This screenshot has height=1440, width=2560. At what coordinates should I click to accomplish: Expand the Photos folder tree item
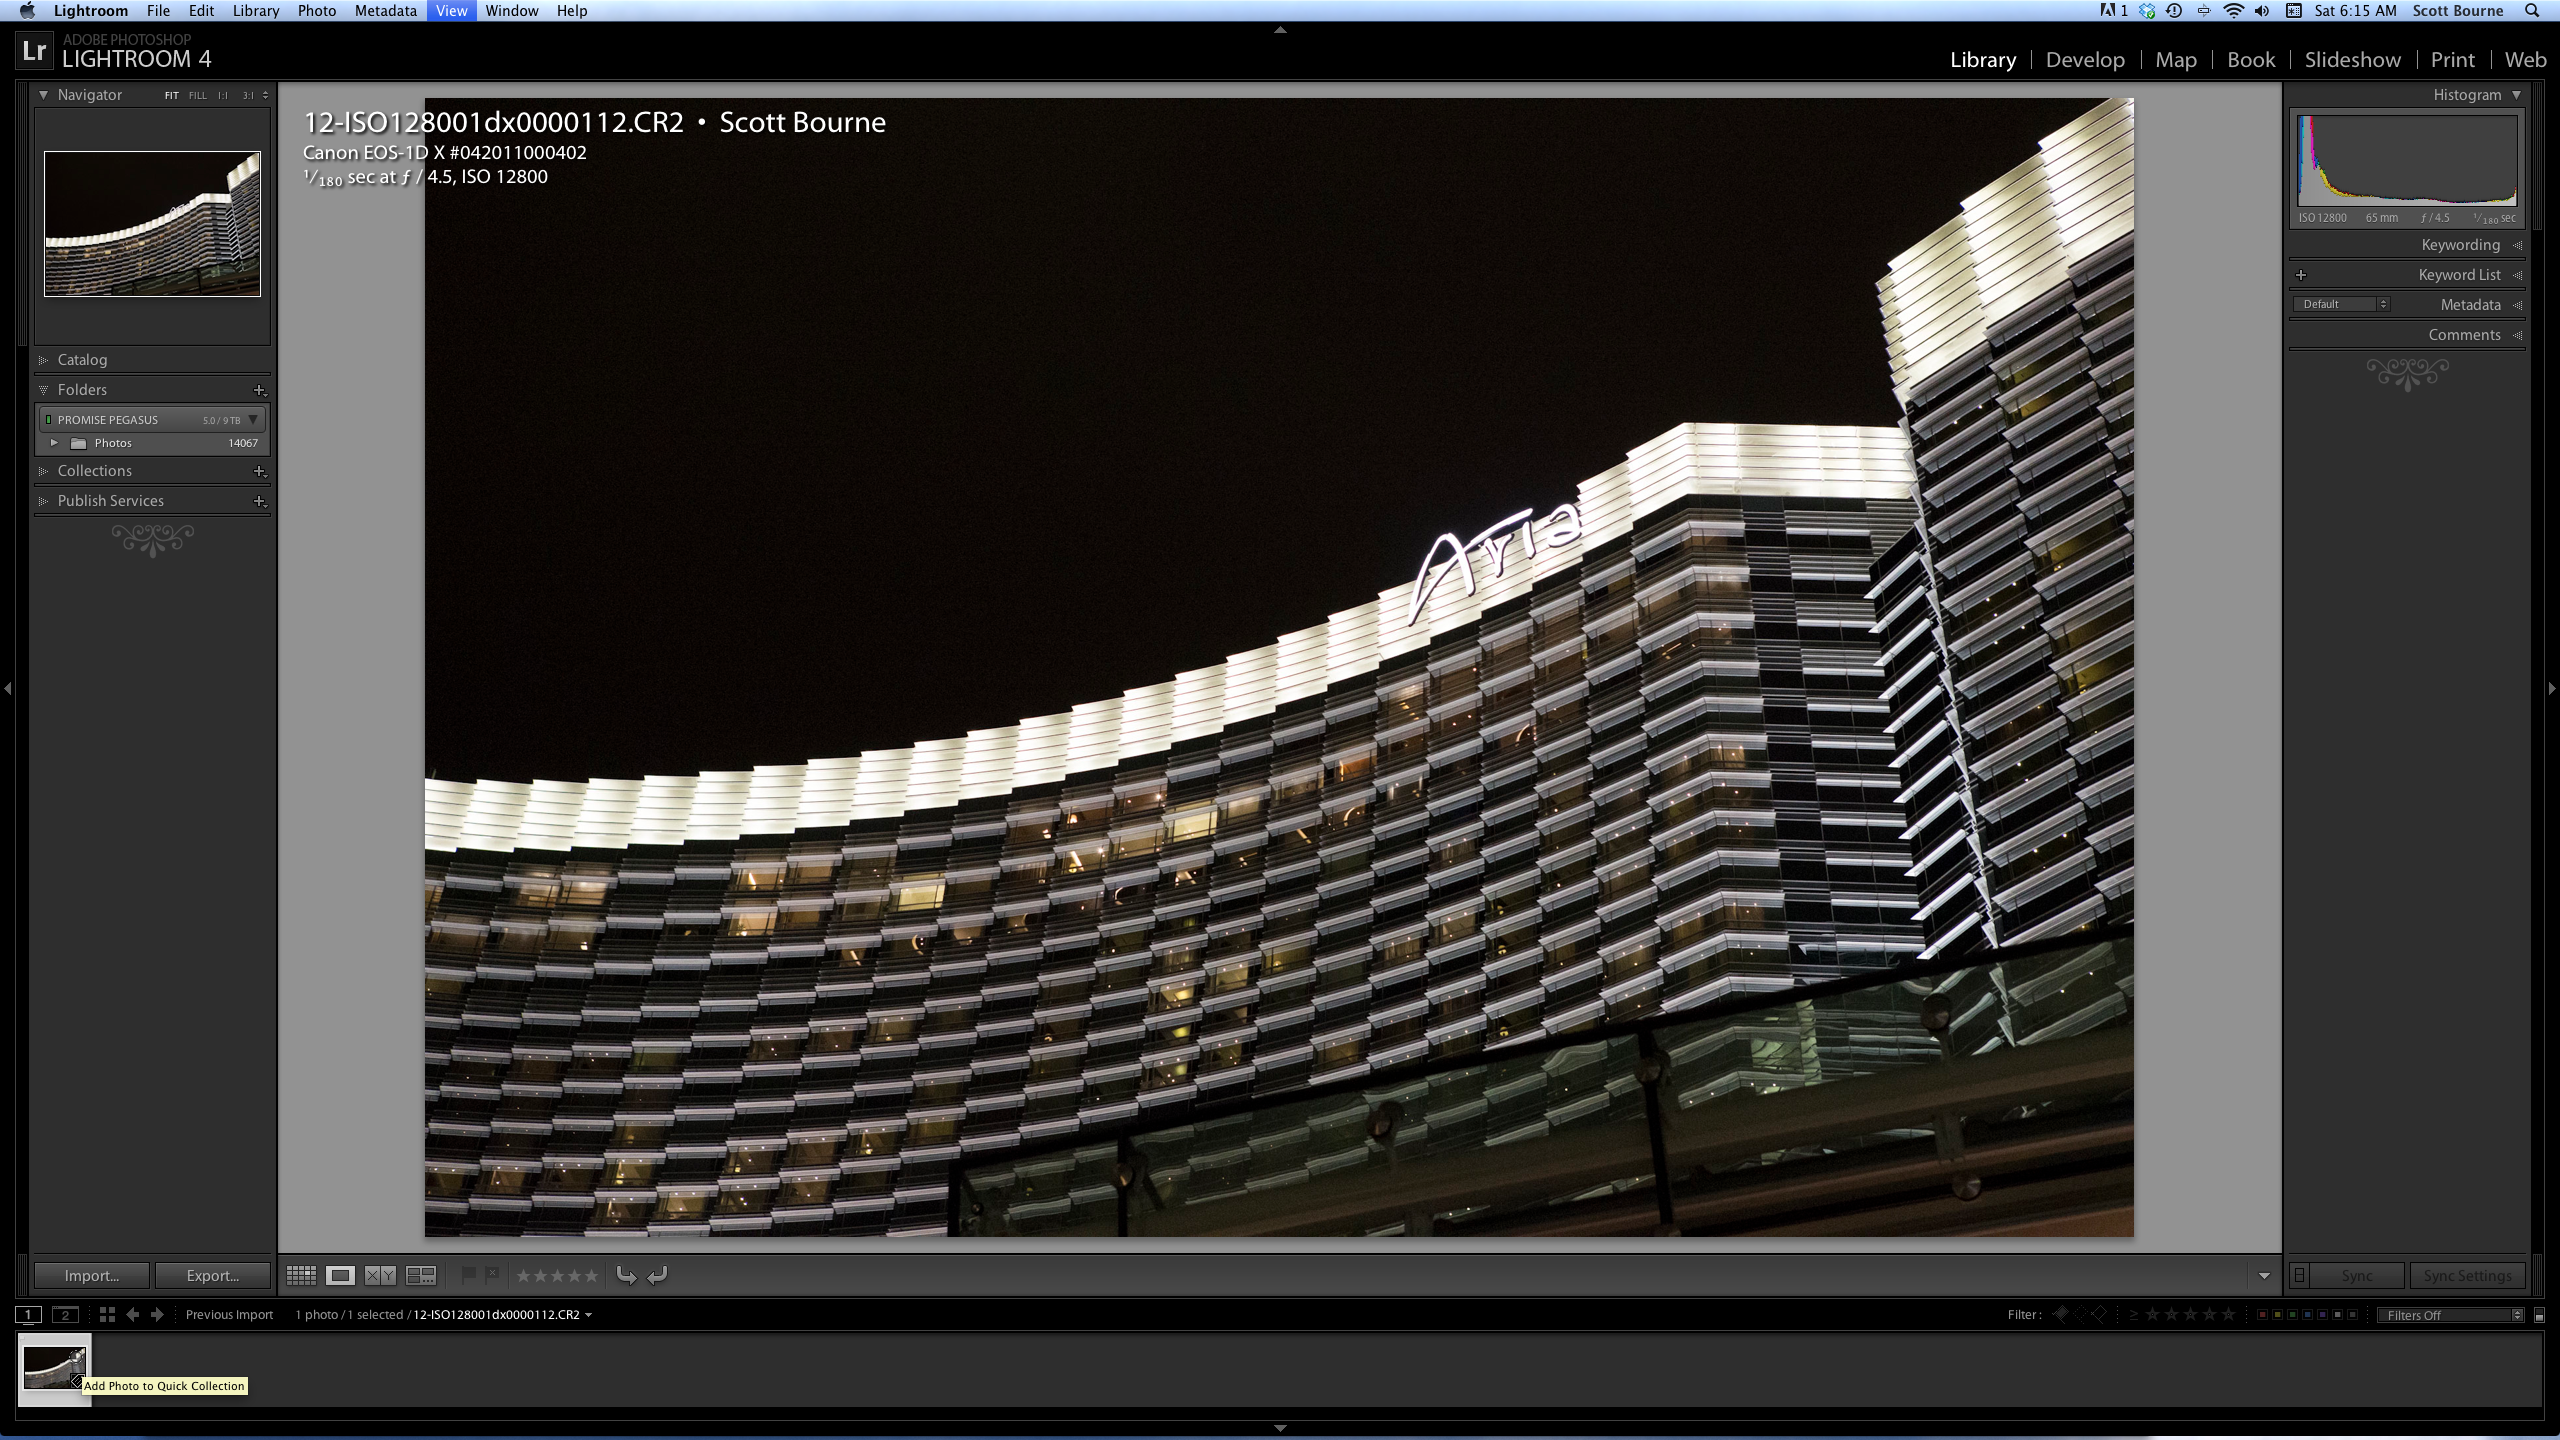coord(55,443)
